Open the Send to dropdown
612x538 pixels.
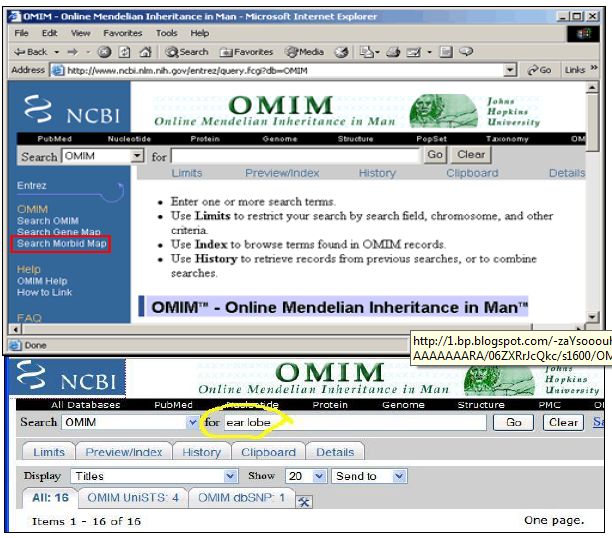(399, 476)
